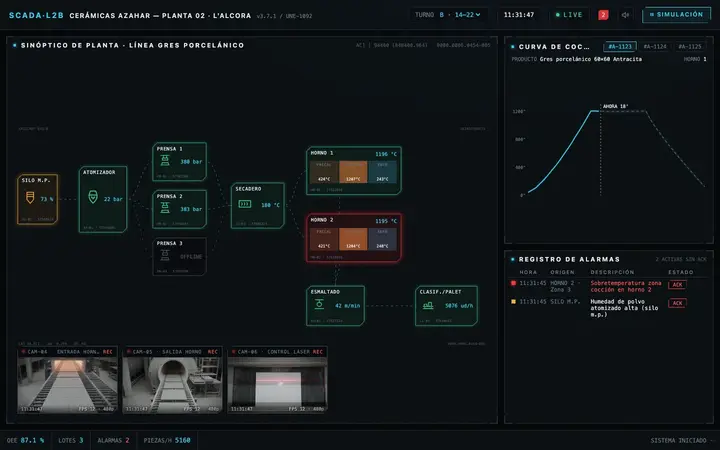
Task: Click the Secadero 180 °C reading
Action: tap(270, 205)
